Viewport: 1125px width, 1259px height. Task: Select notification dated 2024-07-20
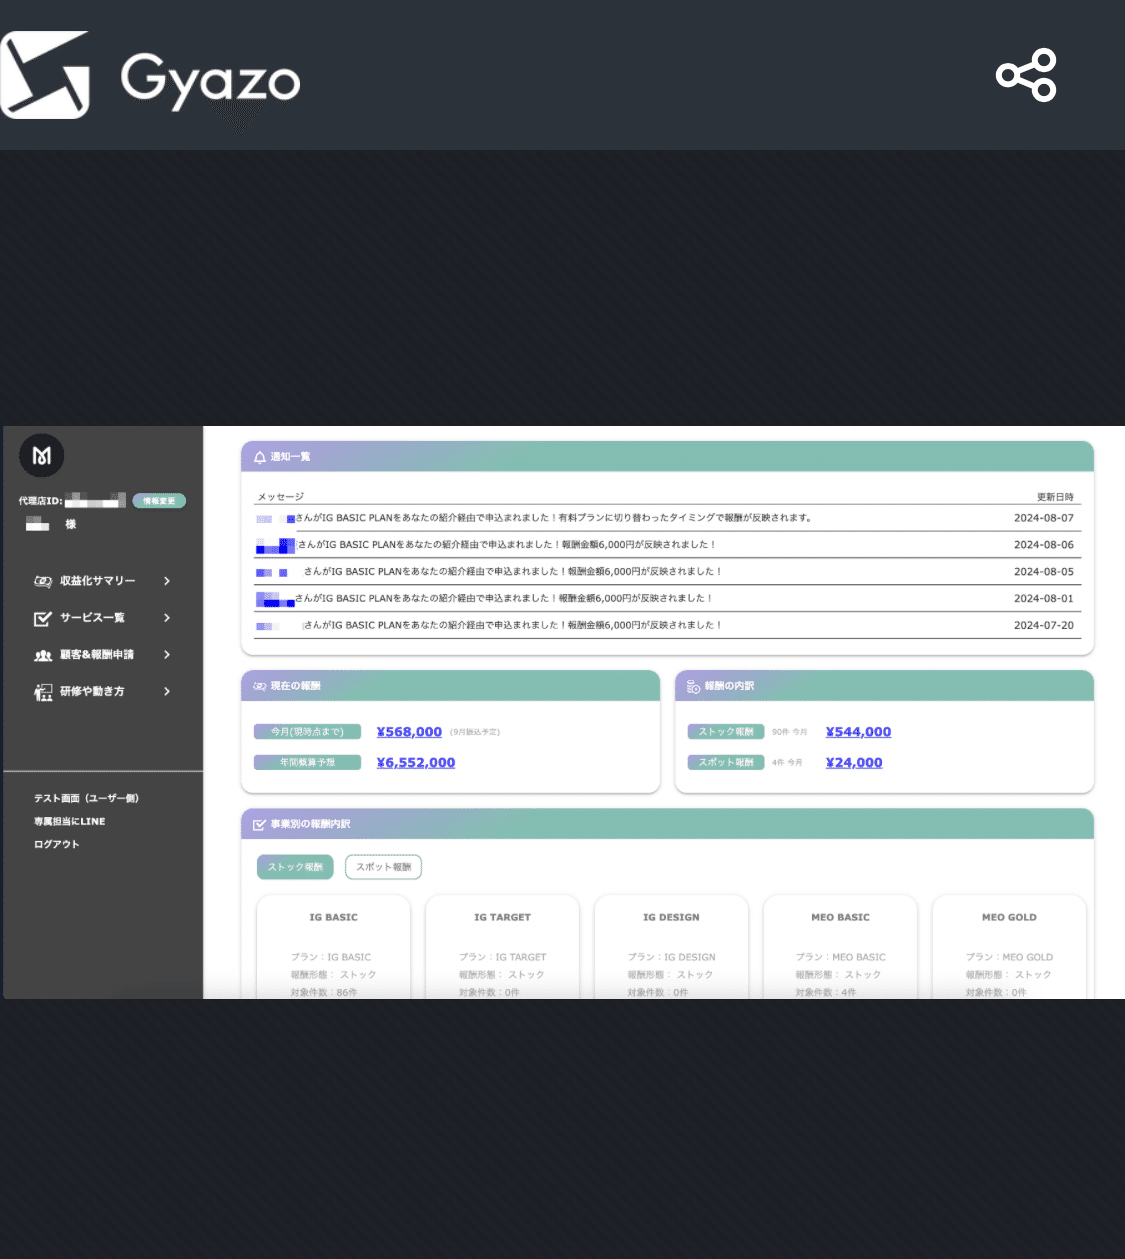(x=667, y=625)
